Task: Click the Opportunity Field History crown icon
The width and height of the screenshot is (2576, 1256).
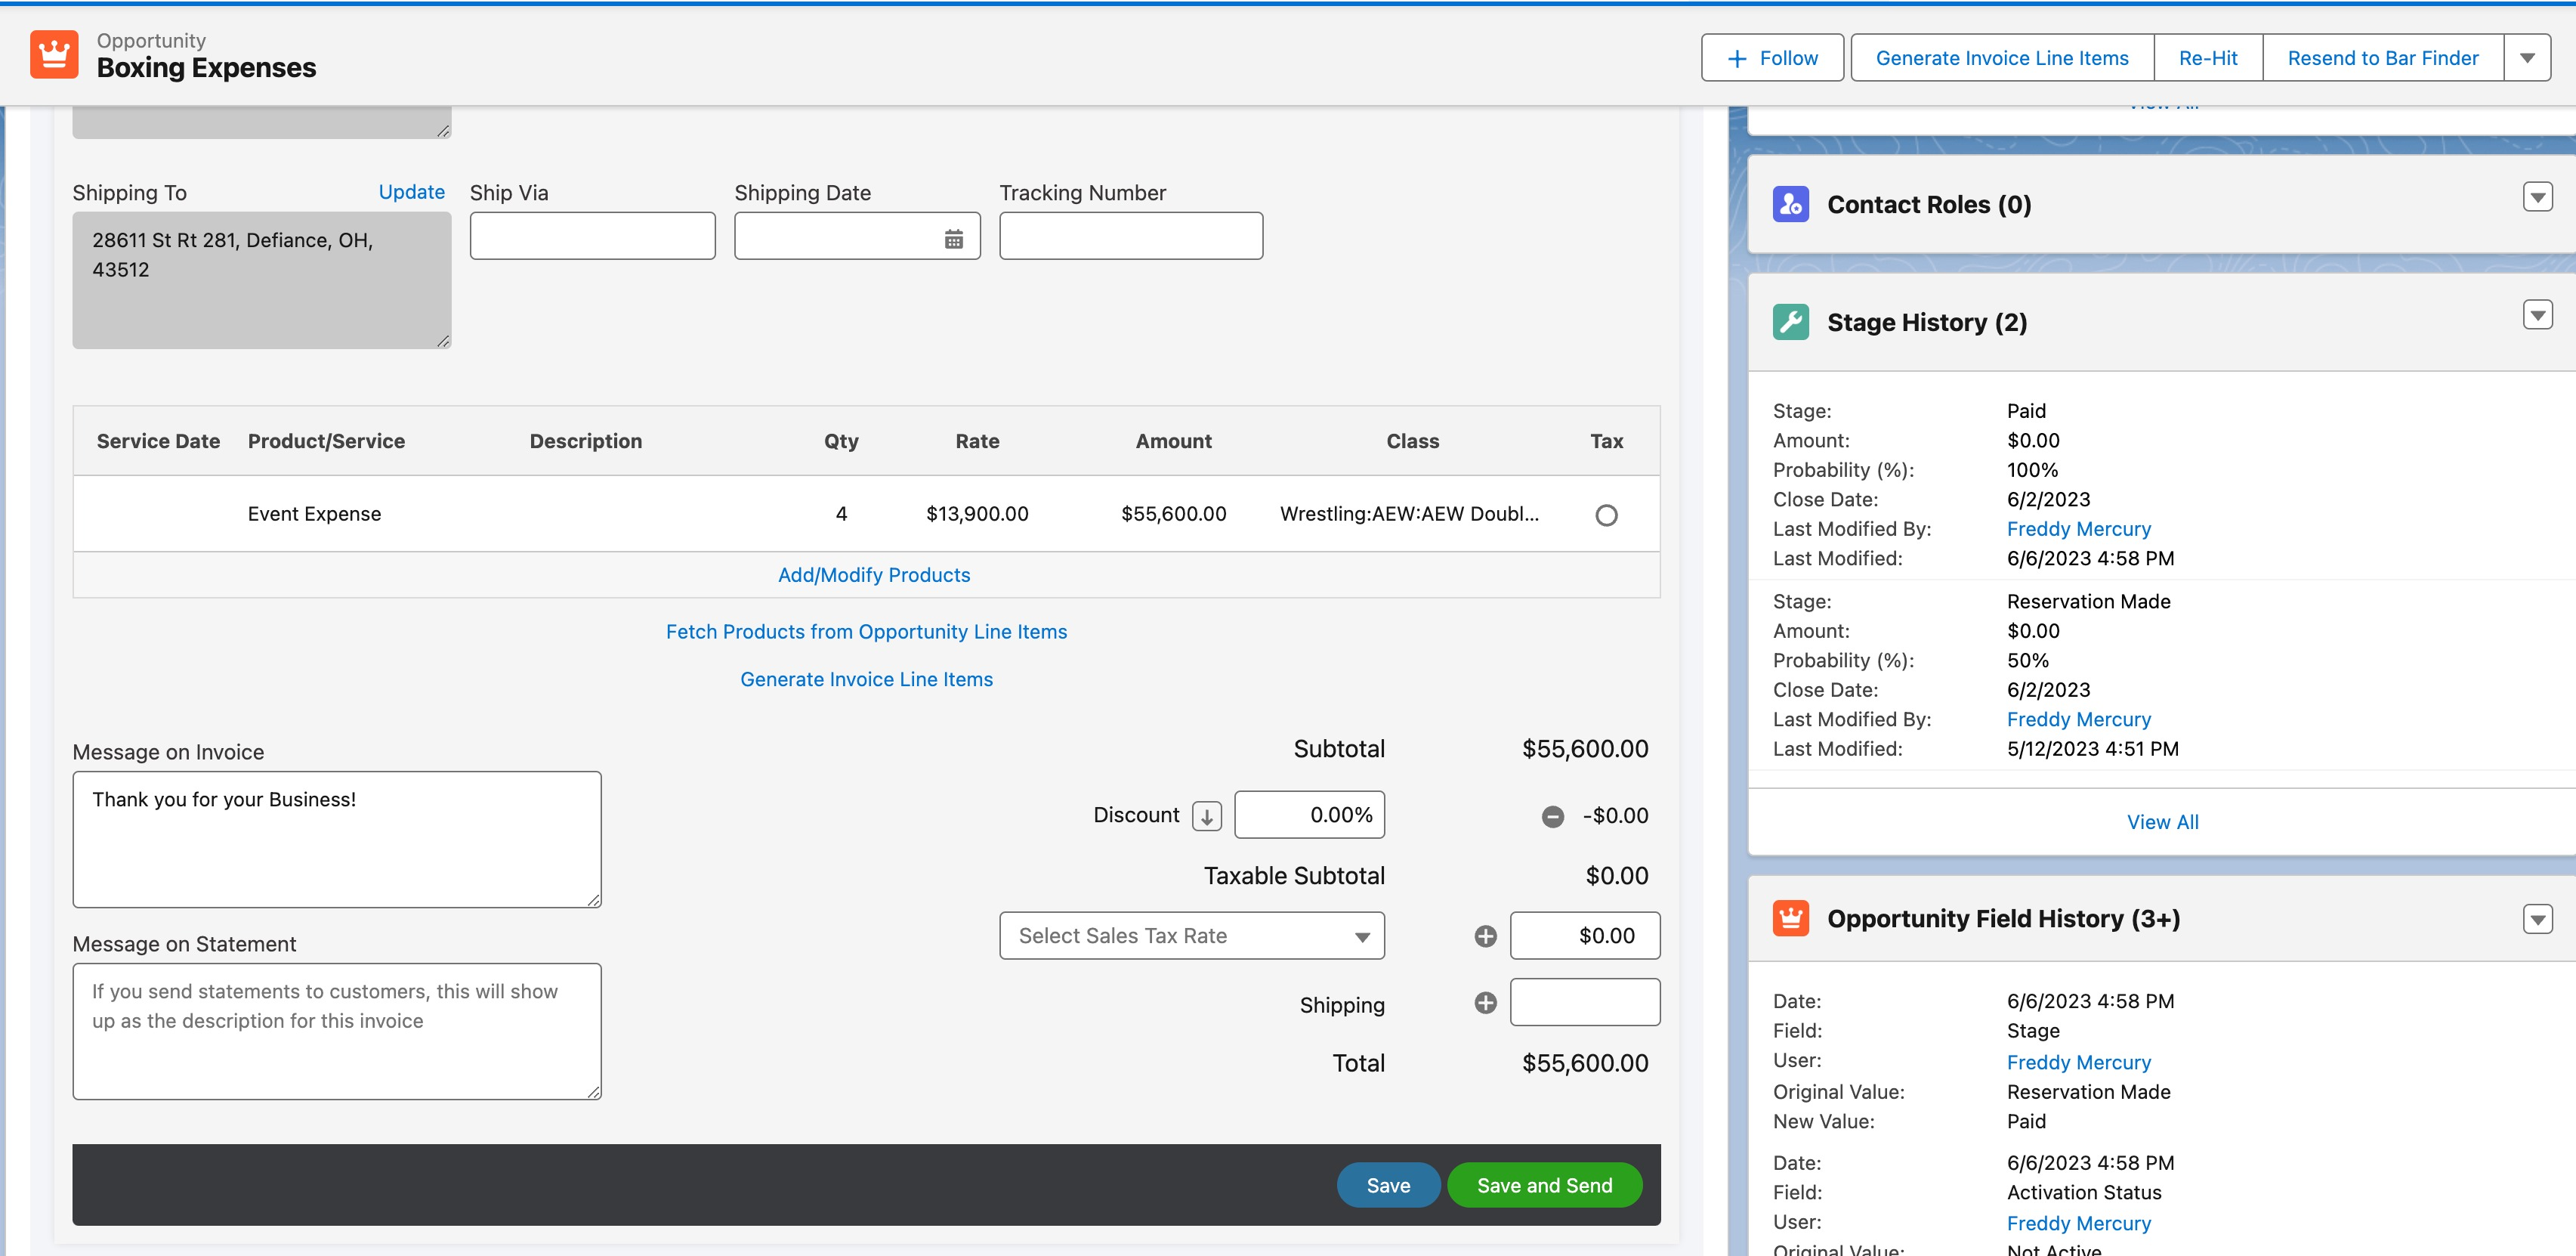Action: pyautogui.click(x=1791, y=917)
